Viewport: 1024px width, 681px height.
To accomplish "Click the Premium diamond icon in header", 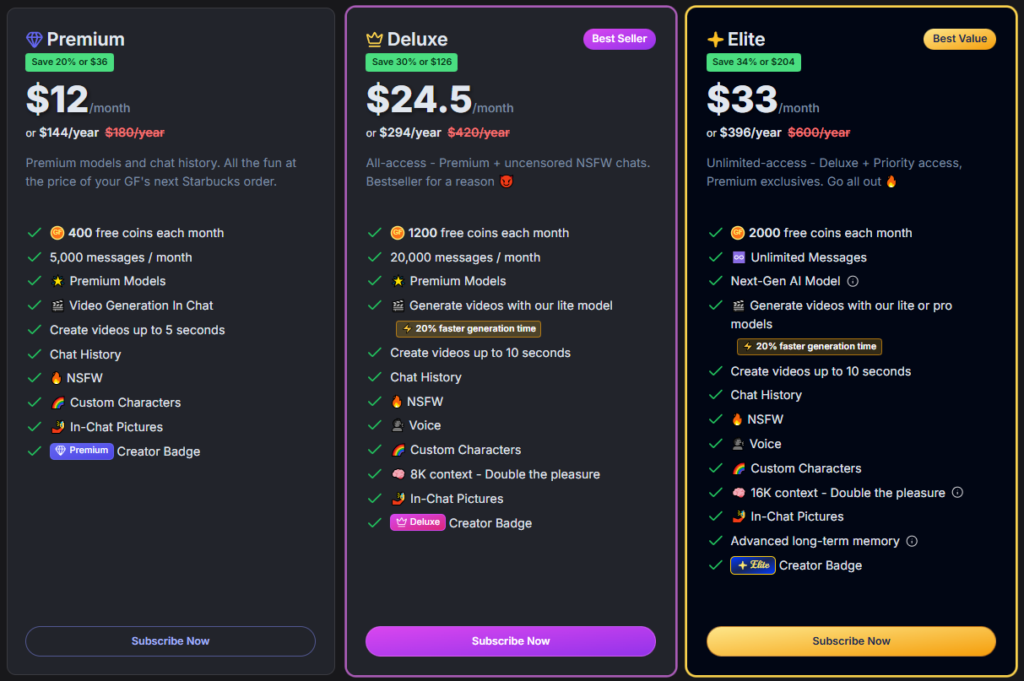I will [x=35, y=40].
